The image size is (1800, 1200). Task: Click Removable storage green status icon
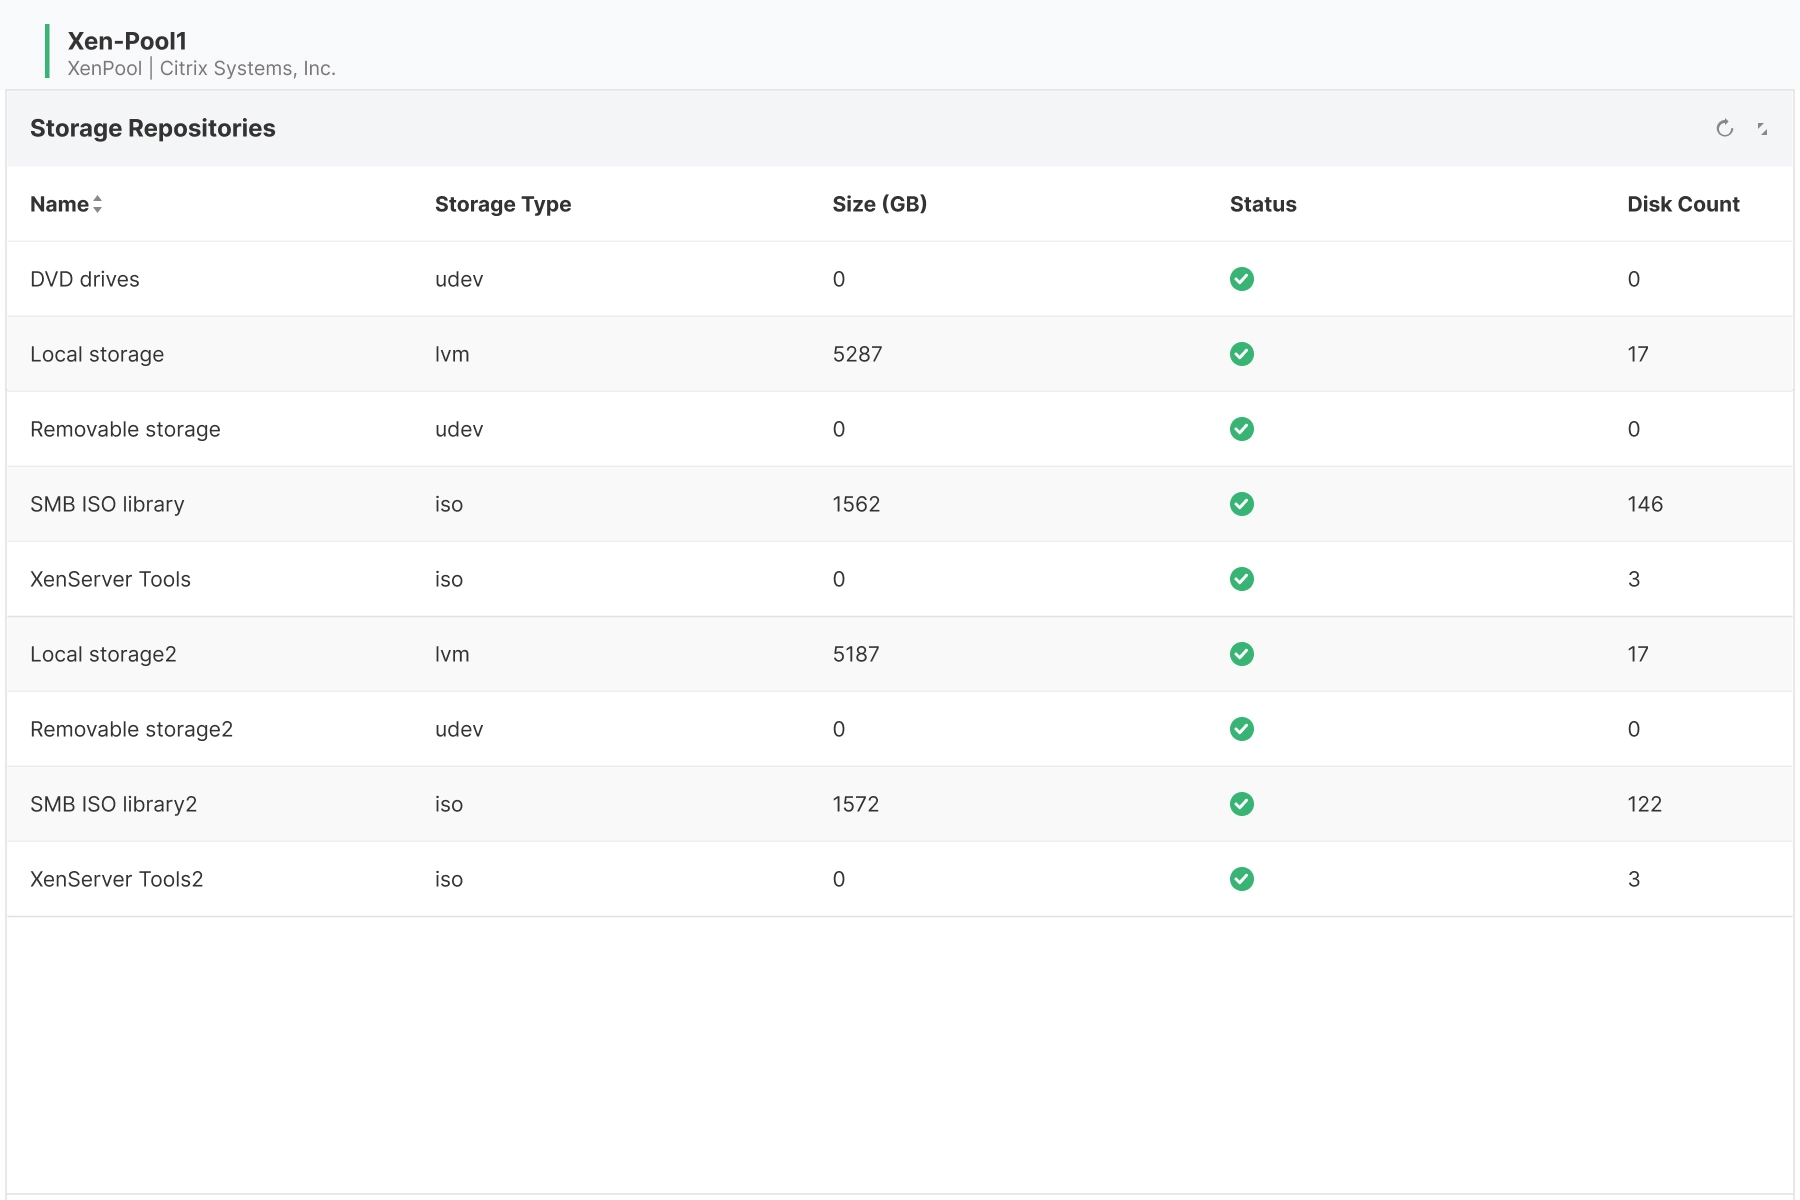tap(1242, 429)
